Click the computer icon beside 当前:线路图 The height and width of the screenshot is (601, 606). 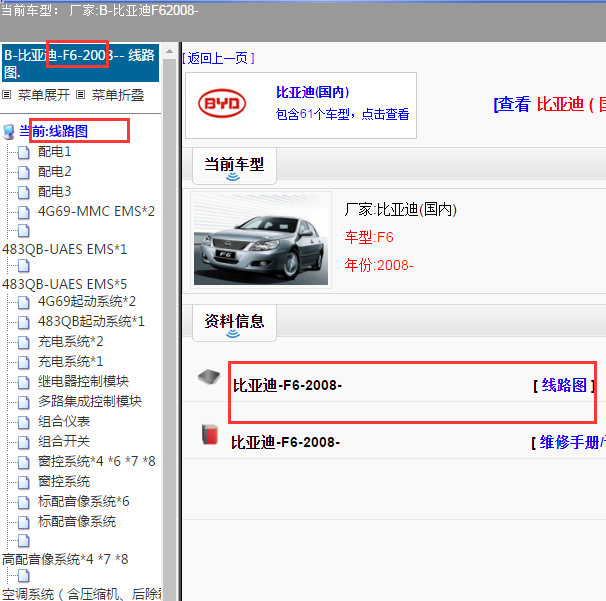tap(9, 132)
